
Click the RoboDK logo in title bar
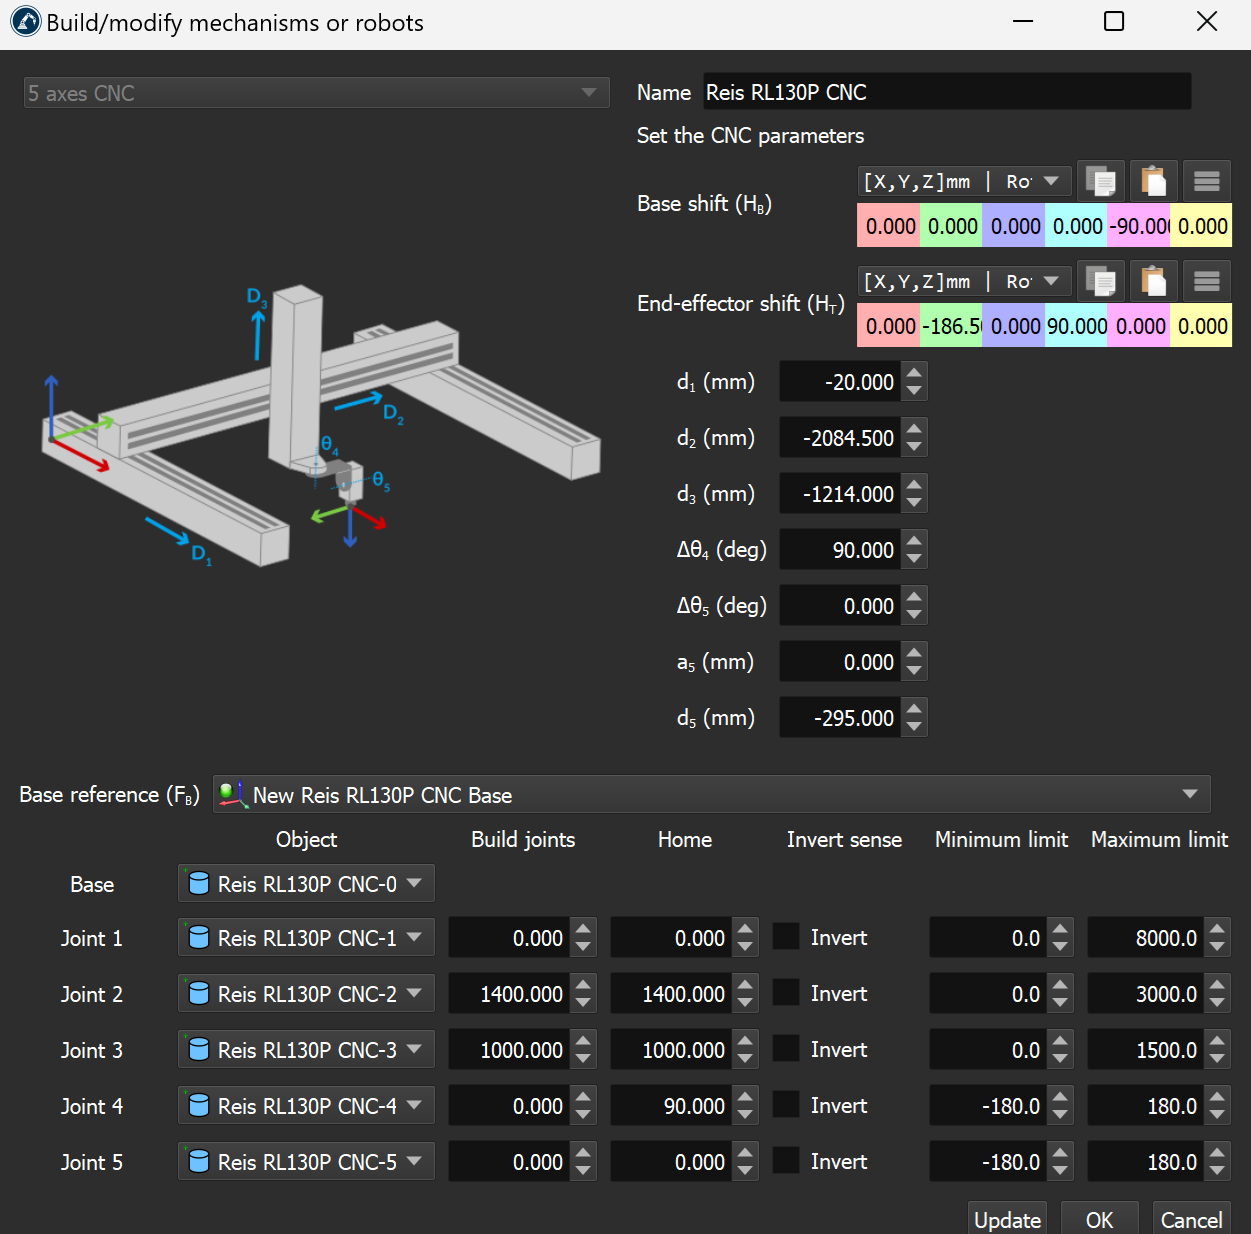(25, 22)
